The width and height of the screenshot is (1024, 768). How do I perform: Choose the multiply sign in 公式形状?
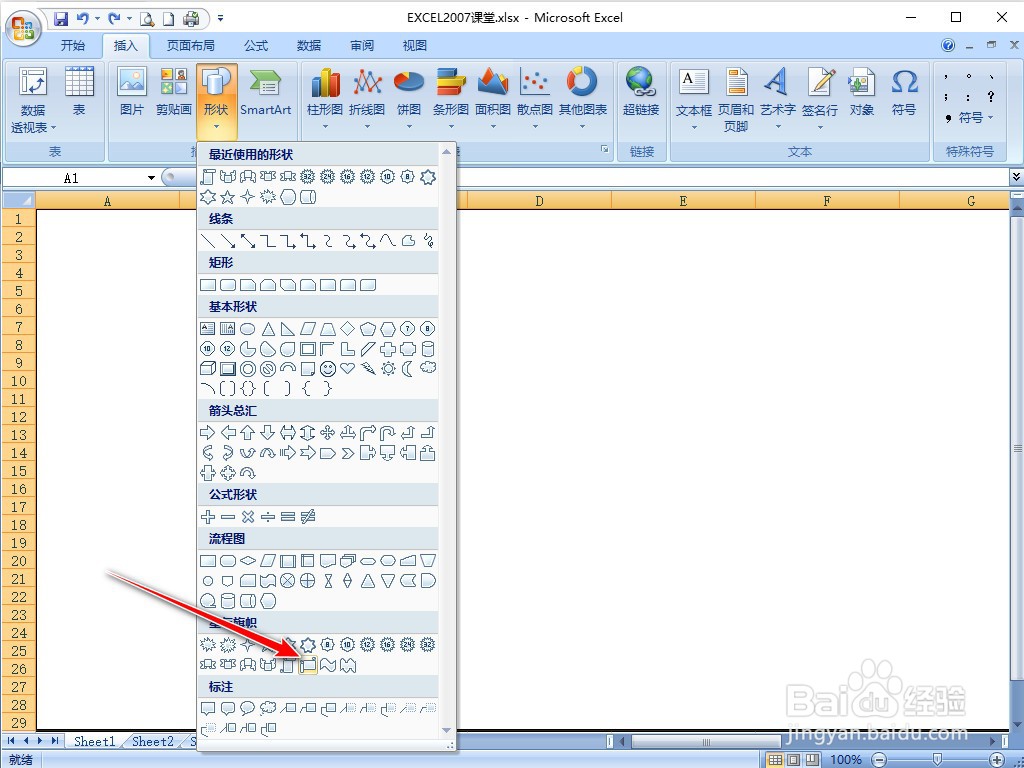click(x=248, y=517)
